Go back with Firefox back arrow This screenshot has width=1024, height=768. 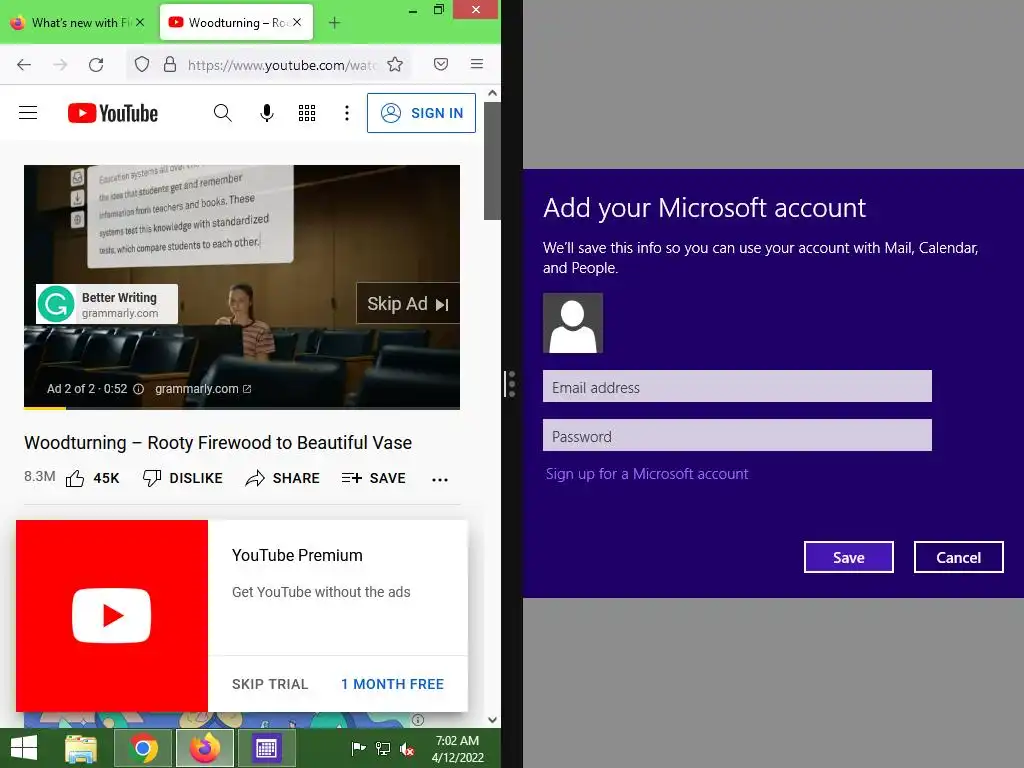(x=24, y=64)
